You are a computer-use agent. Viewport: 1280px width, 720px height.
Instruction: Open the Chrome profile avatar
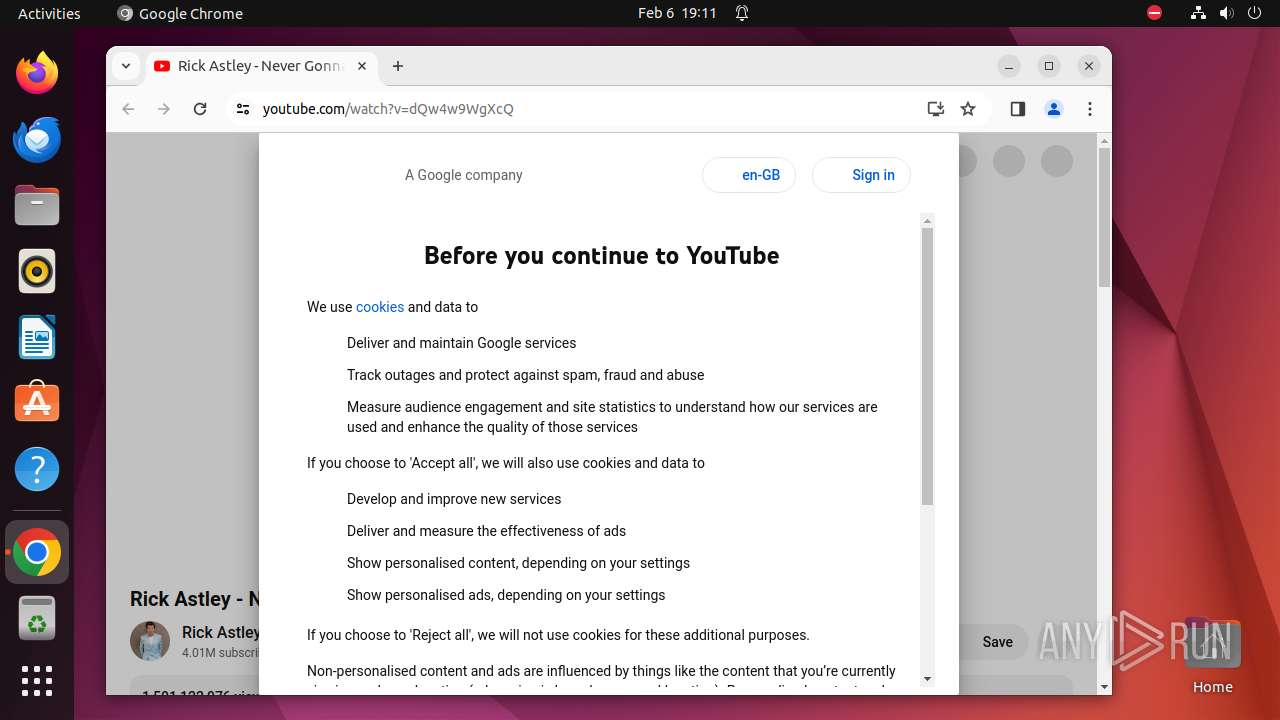[x=1054, y=109]
